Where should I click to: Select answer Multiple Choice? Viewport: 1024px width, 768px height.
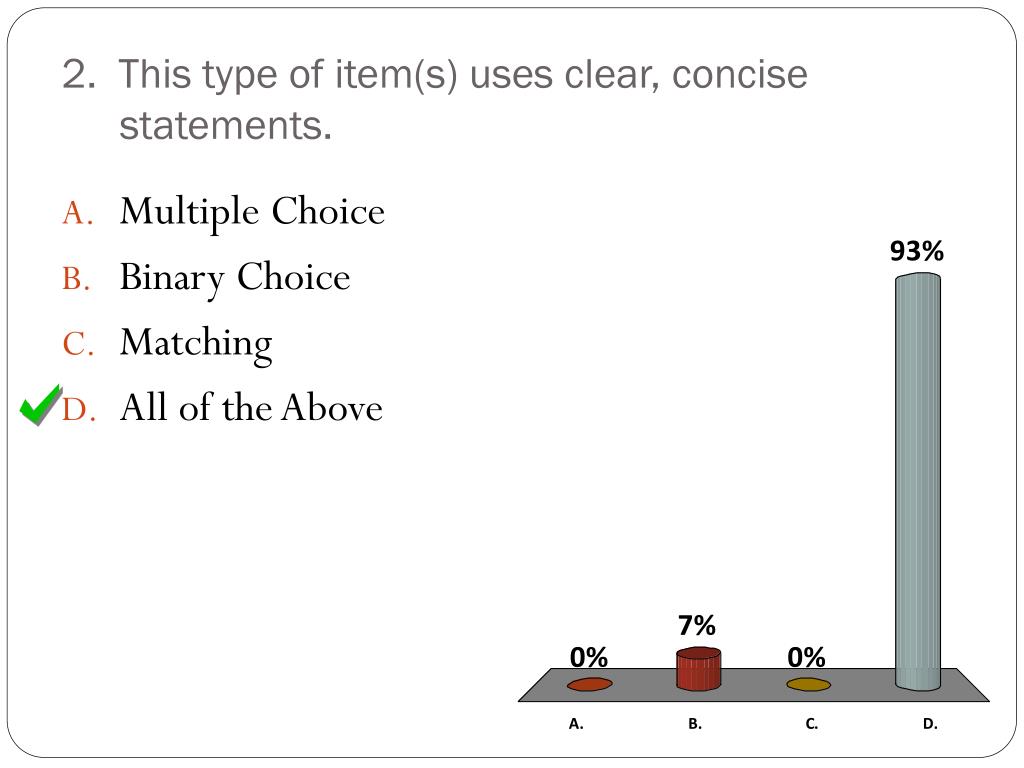[252, 212]
